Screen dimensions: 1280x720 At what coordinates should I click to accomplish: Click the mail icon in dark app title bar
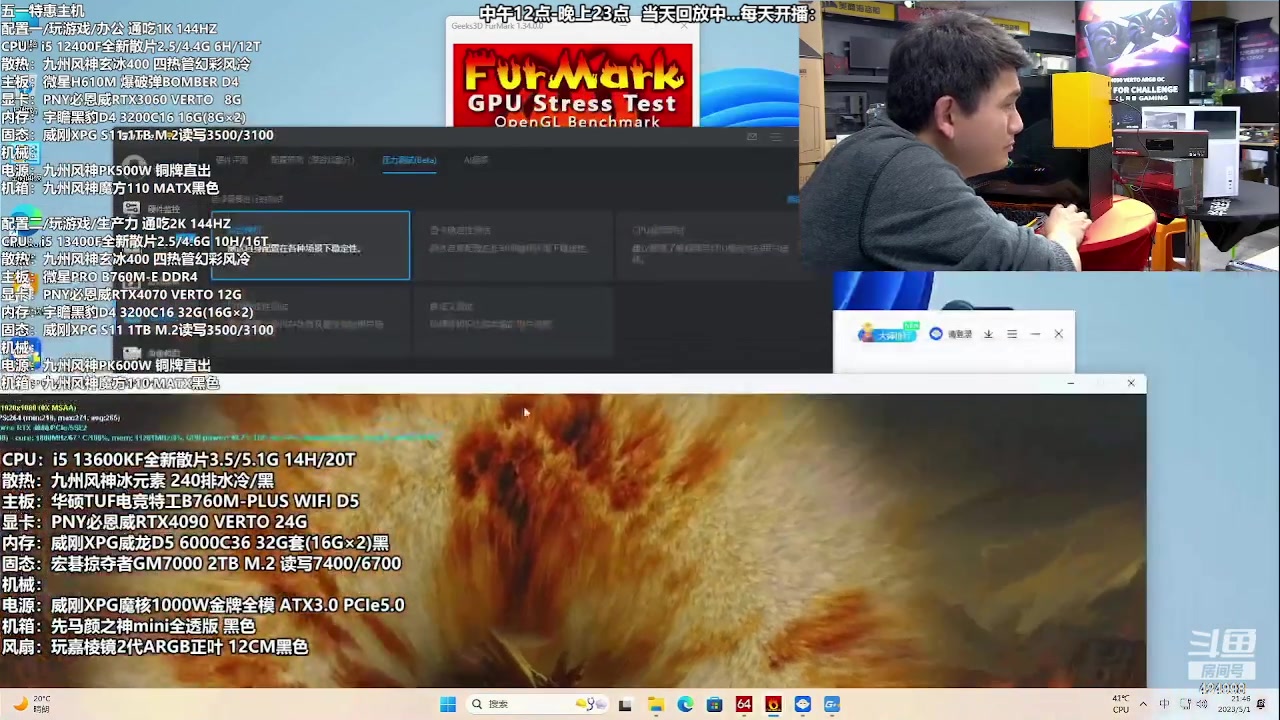click(x=752, y=136)
